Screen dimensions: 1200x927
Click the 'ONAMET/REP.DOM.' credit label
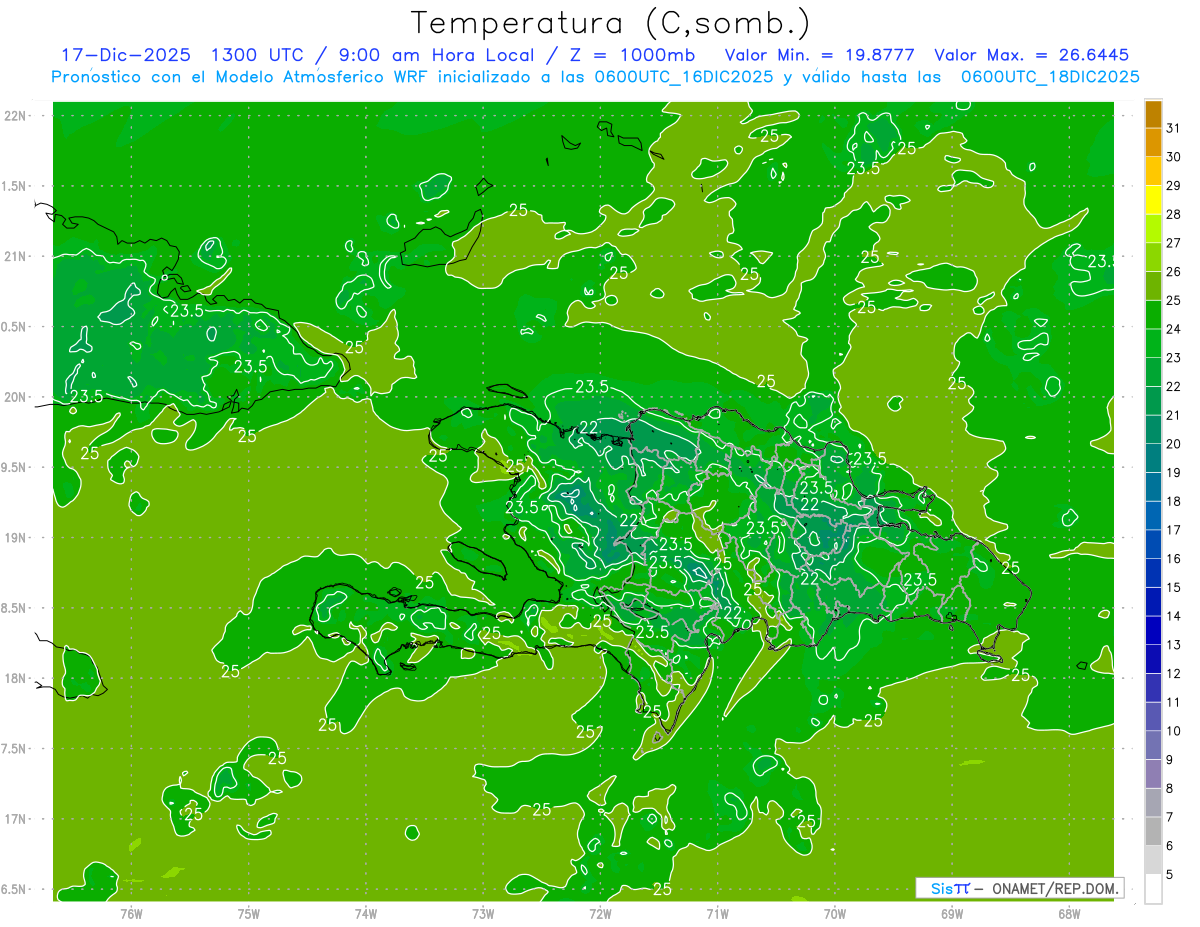1056,888
